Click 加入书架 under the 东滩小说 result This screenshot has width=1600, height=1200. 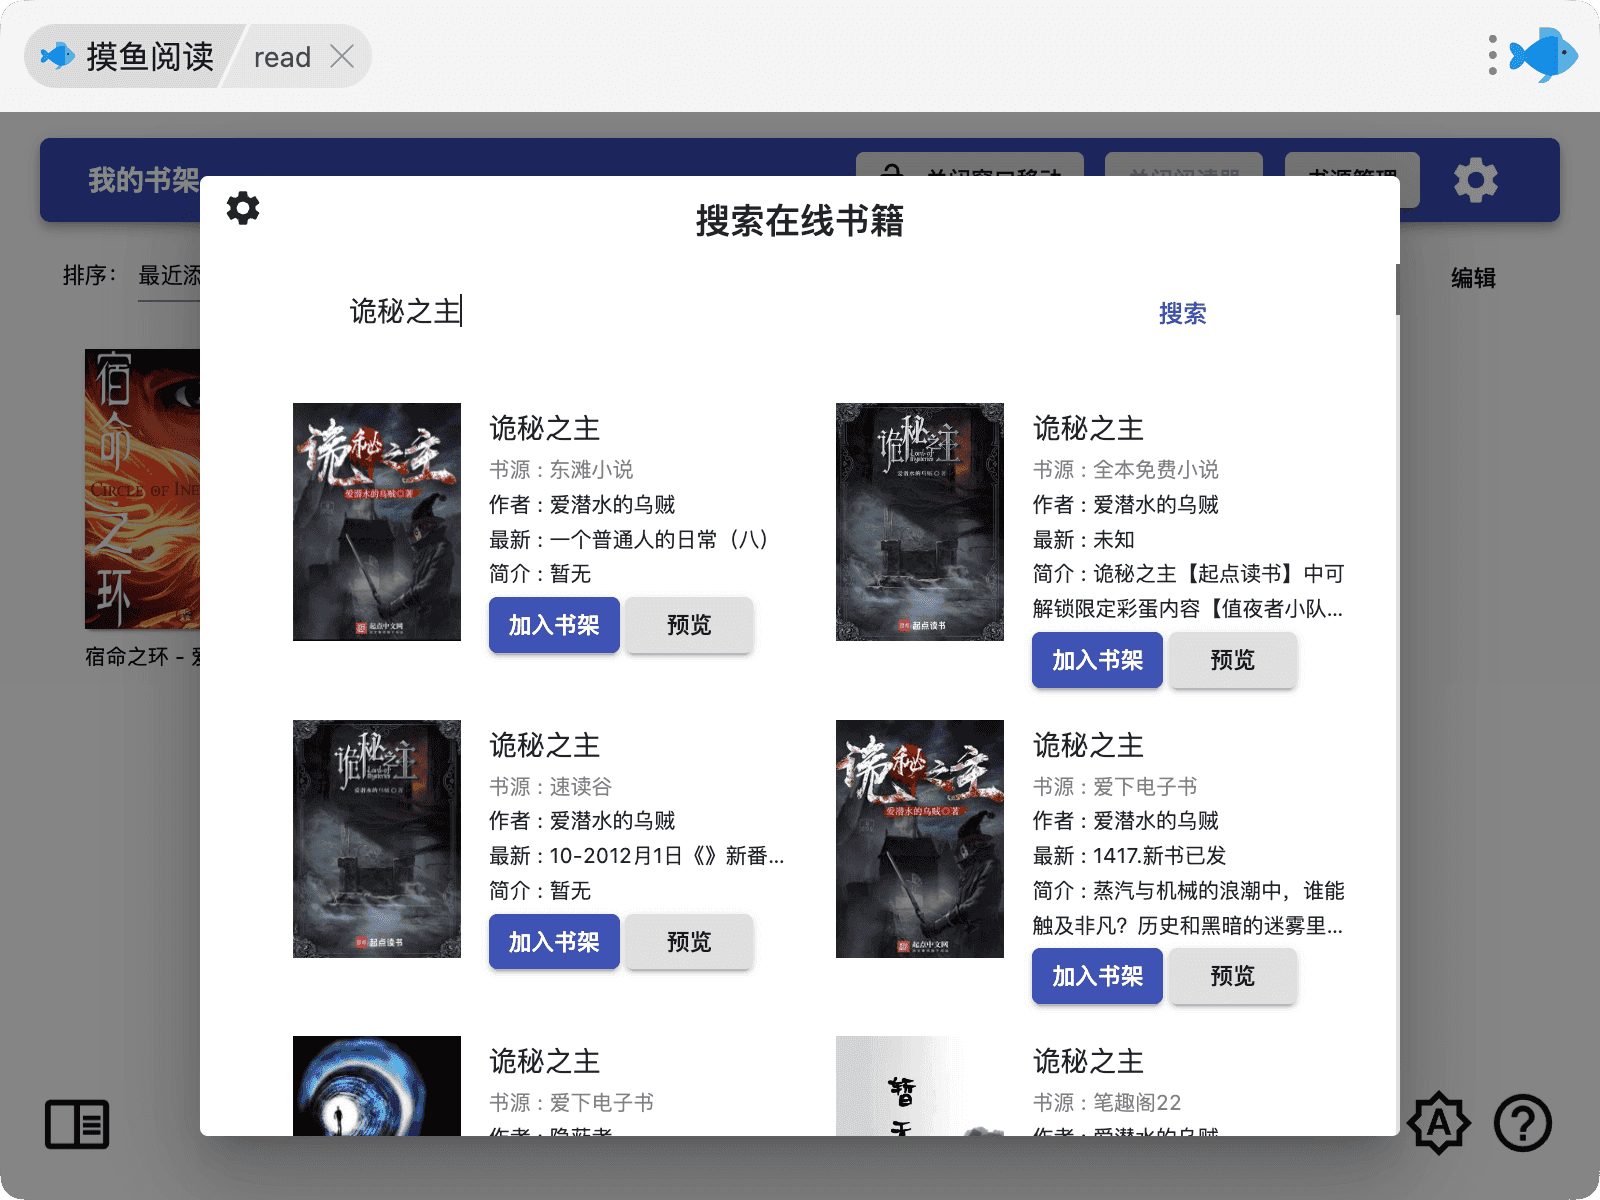[553, 625]
